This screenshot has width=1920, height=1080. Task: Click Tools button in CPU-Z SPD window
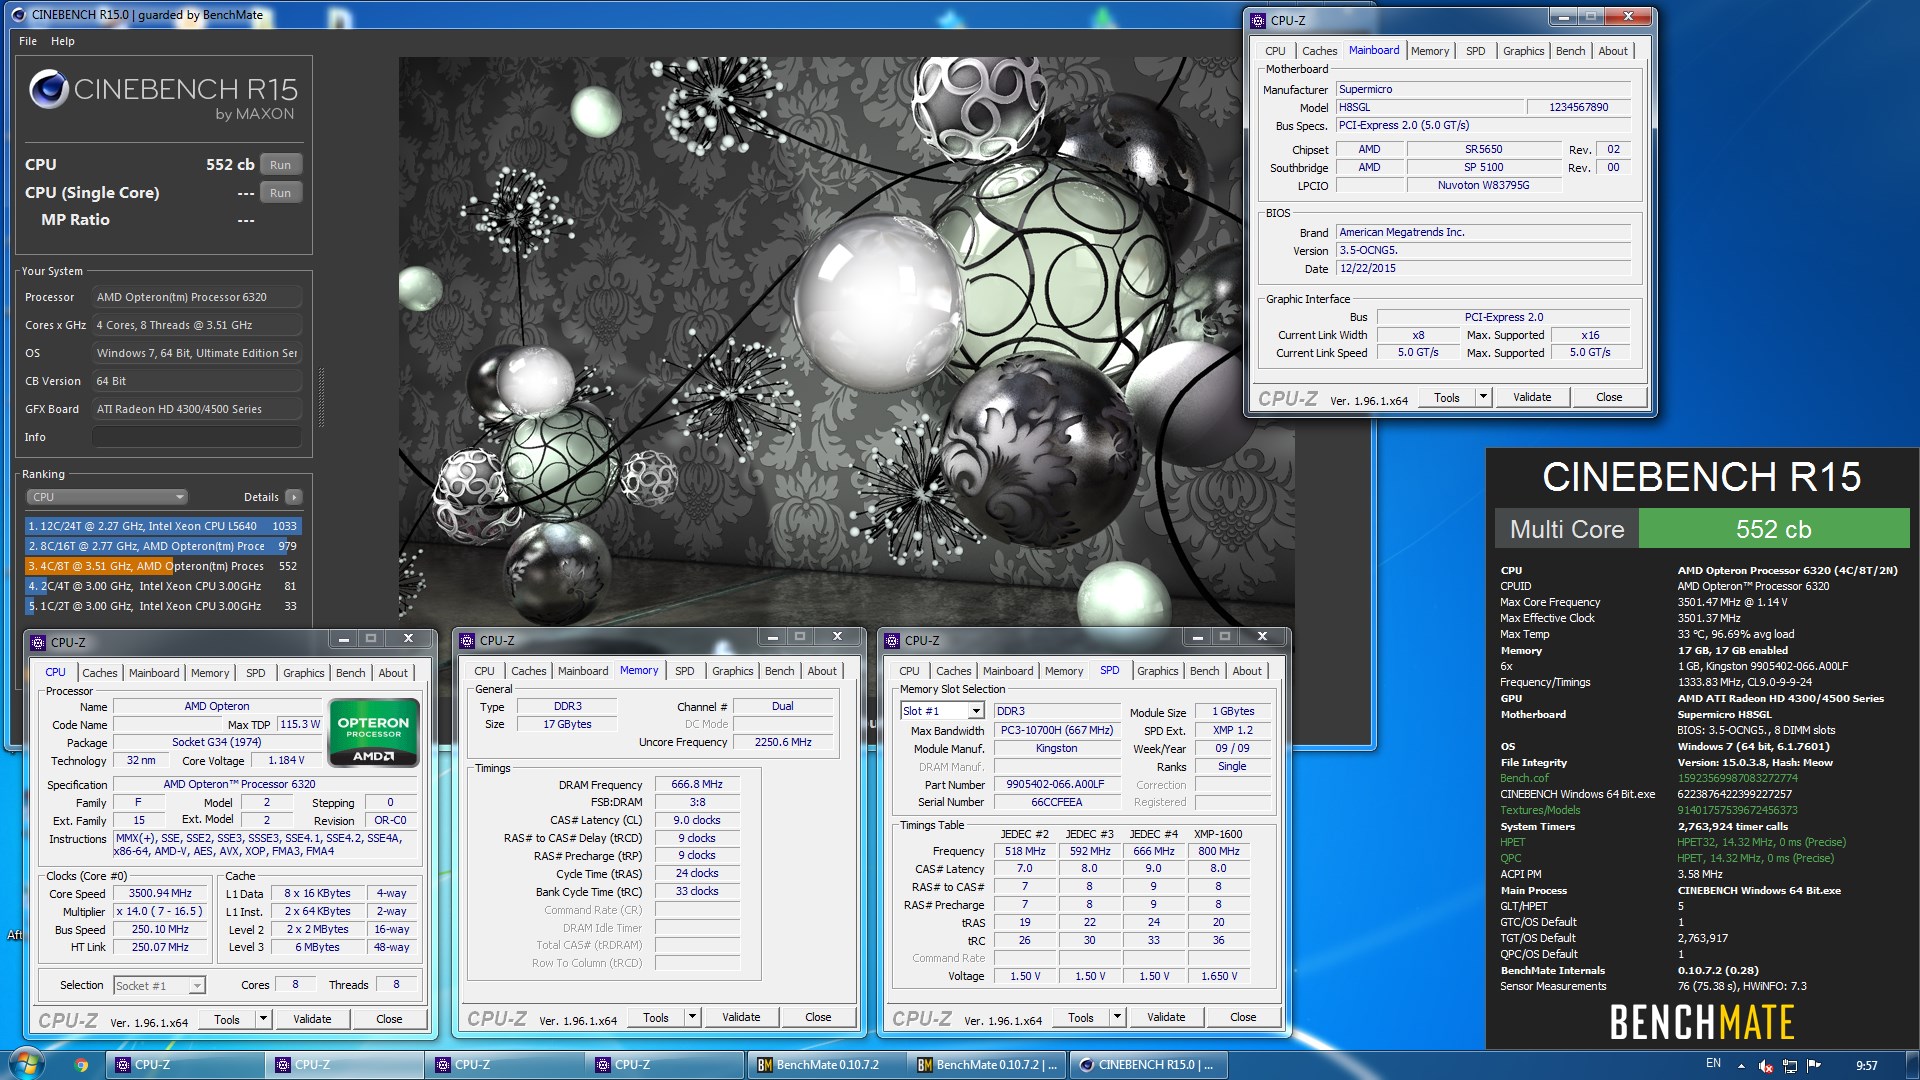(1081, 1017)
